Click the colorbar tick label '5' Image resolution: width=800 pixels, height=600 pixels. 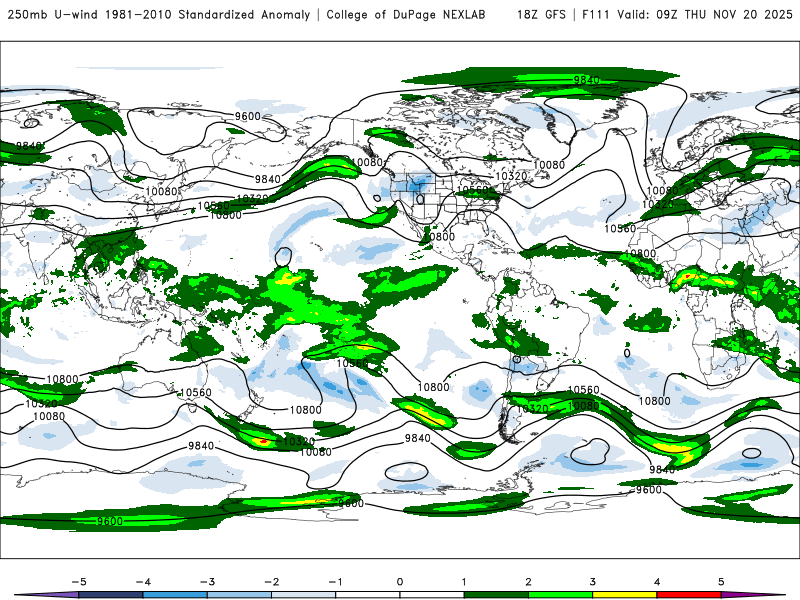coord(721,582)
